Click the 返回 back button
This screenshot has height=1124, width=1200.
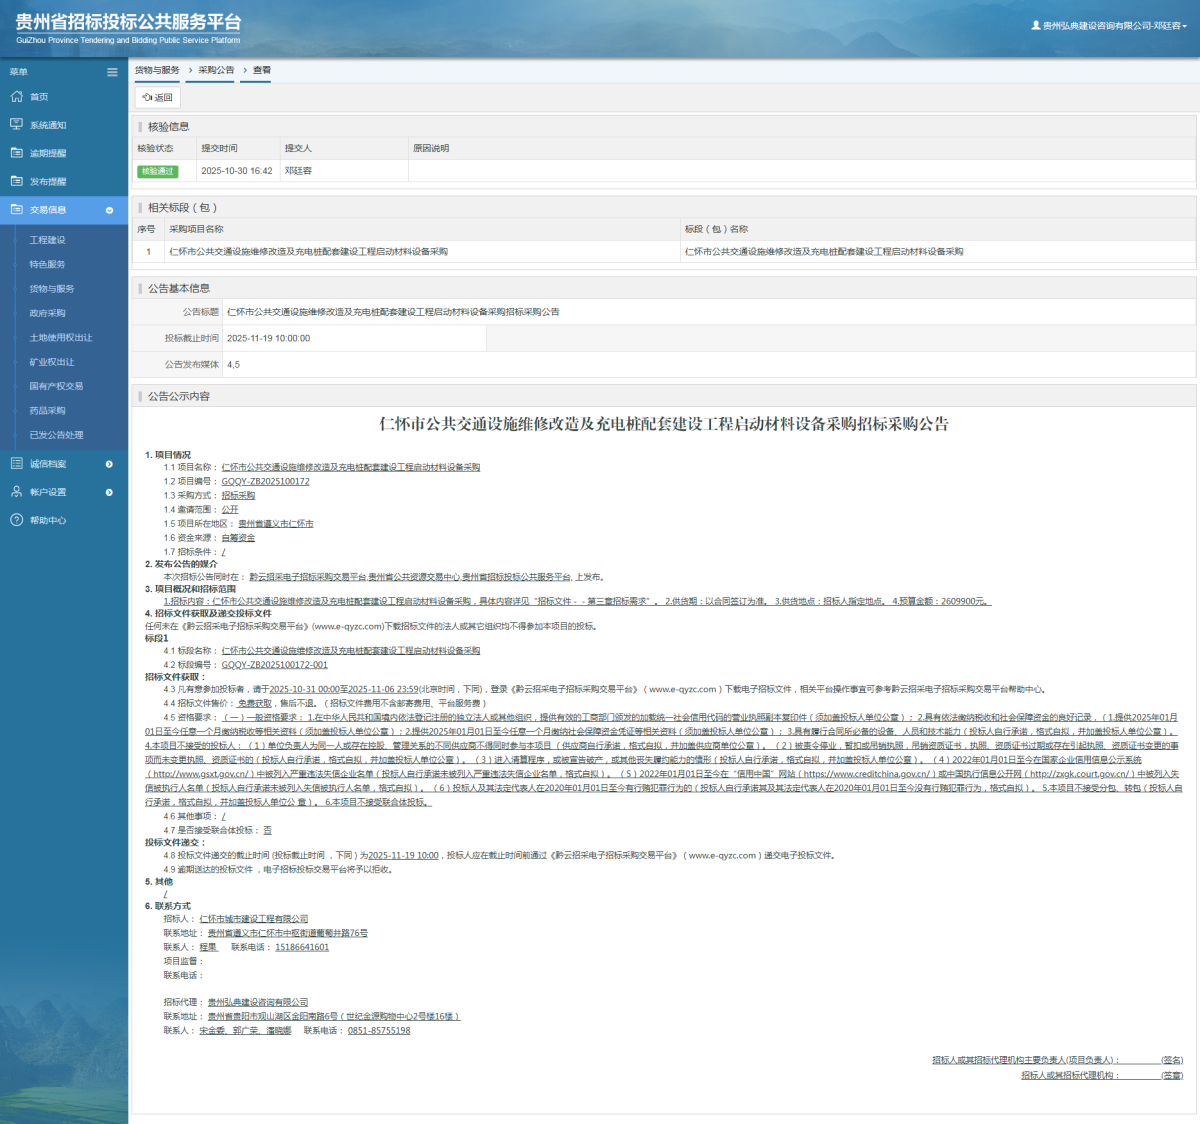[157, 97]
